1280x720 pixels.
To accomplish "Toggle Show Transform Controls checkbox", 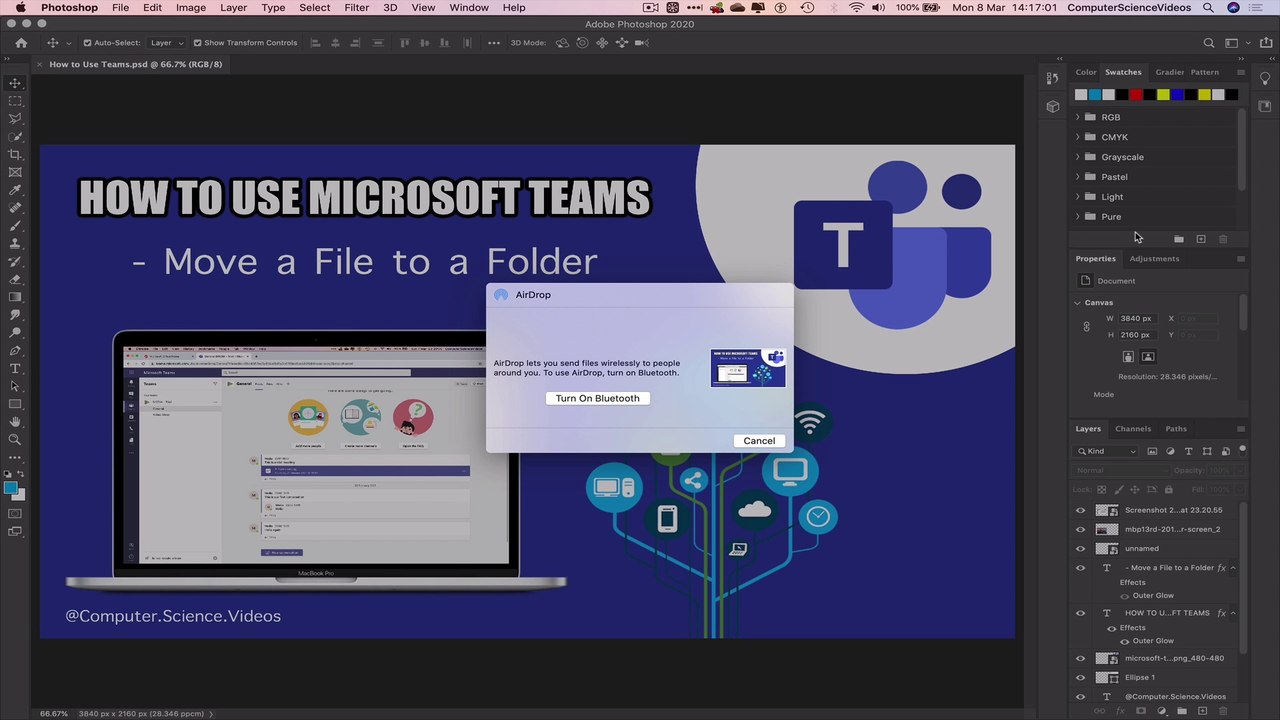I will (197, 43).
